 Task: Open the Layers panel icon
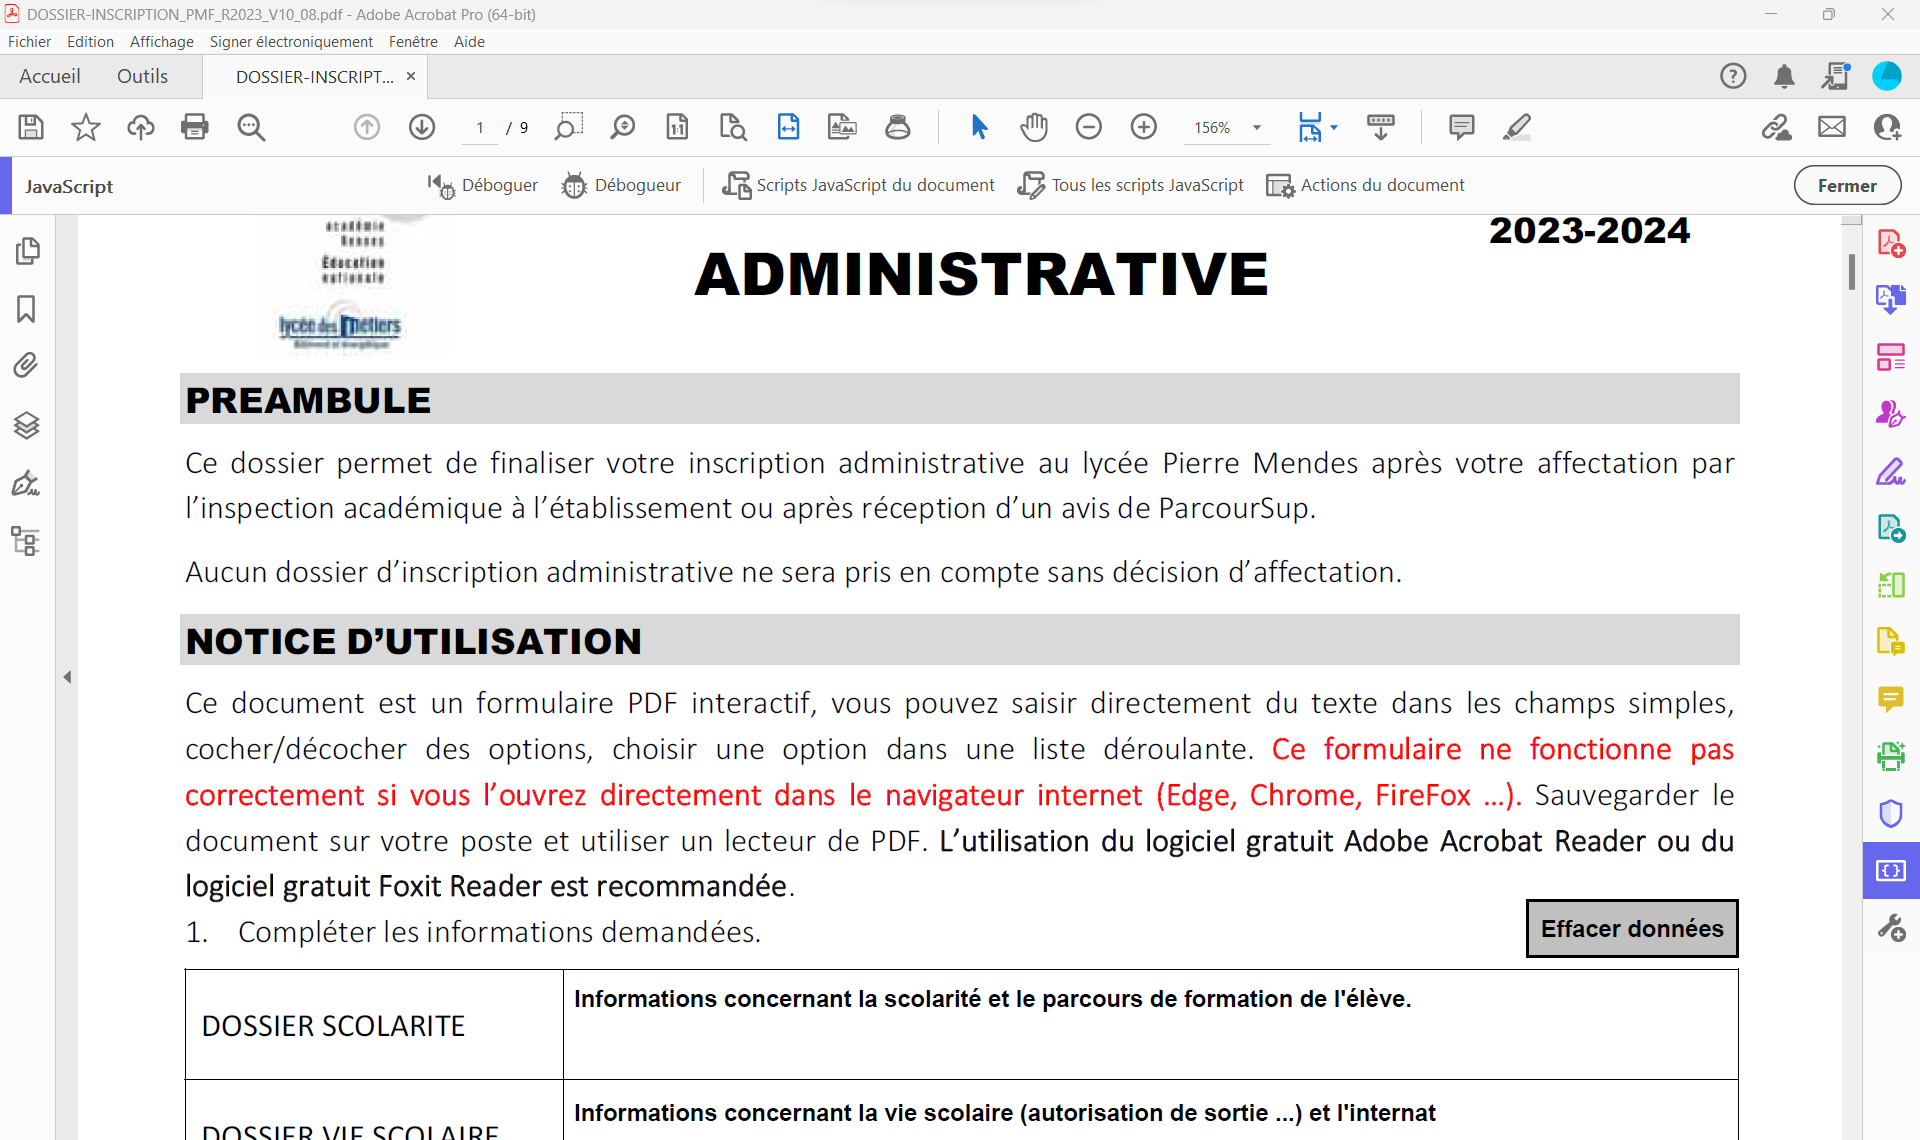[27, 425]
